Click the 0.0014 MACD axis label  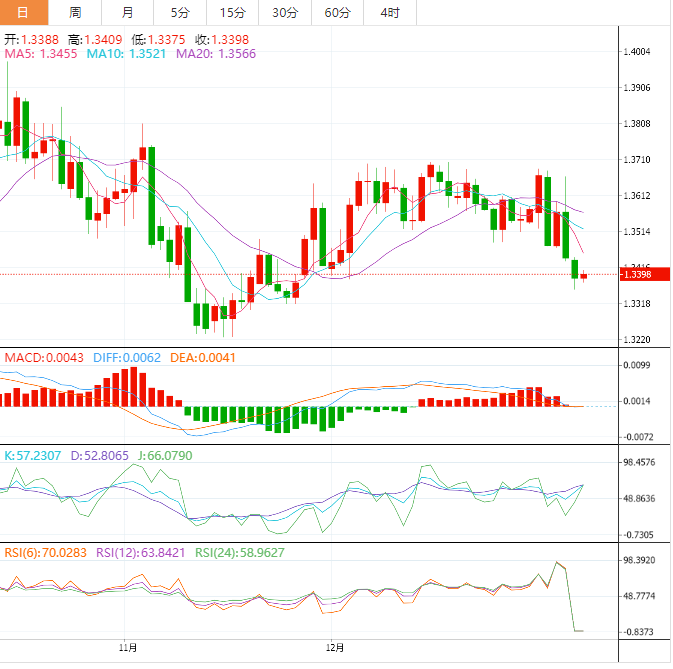click(637, 402)
